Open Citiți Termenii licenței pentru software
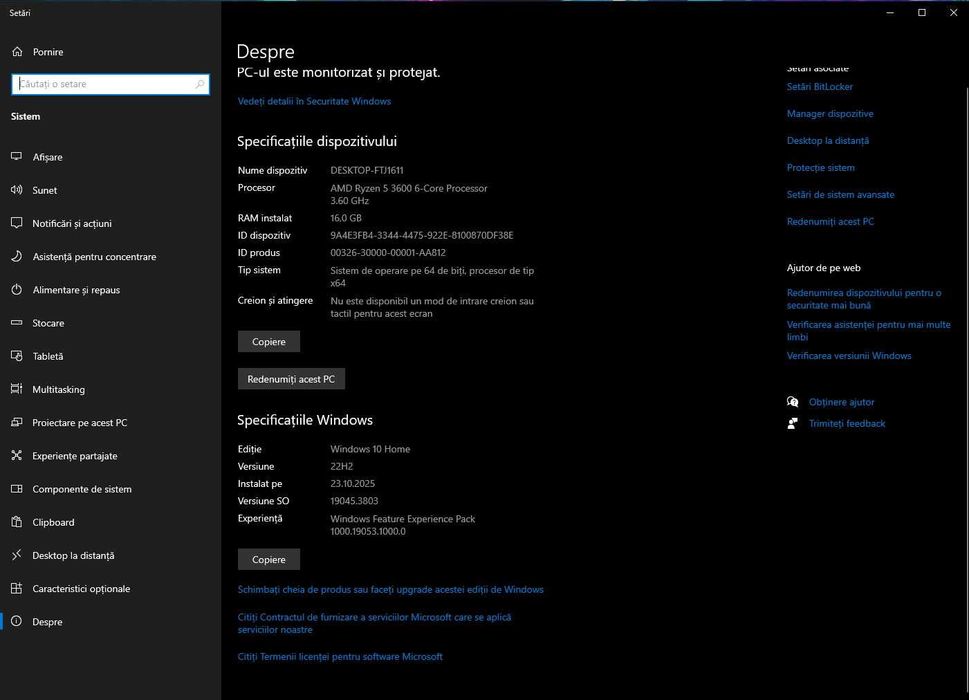 pyautogui.click(x=340, y=657)
